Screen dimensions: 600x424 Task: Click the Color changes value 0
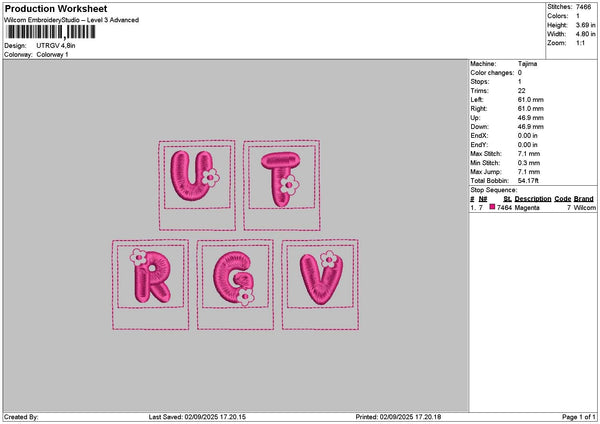click(x=520, y=72)
